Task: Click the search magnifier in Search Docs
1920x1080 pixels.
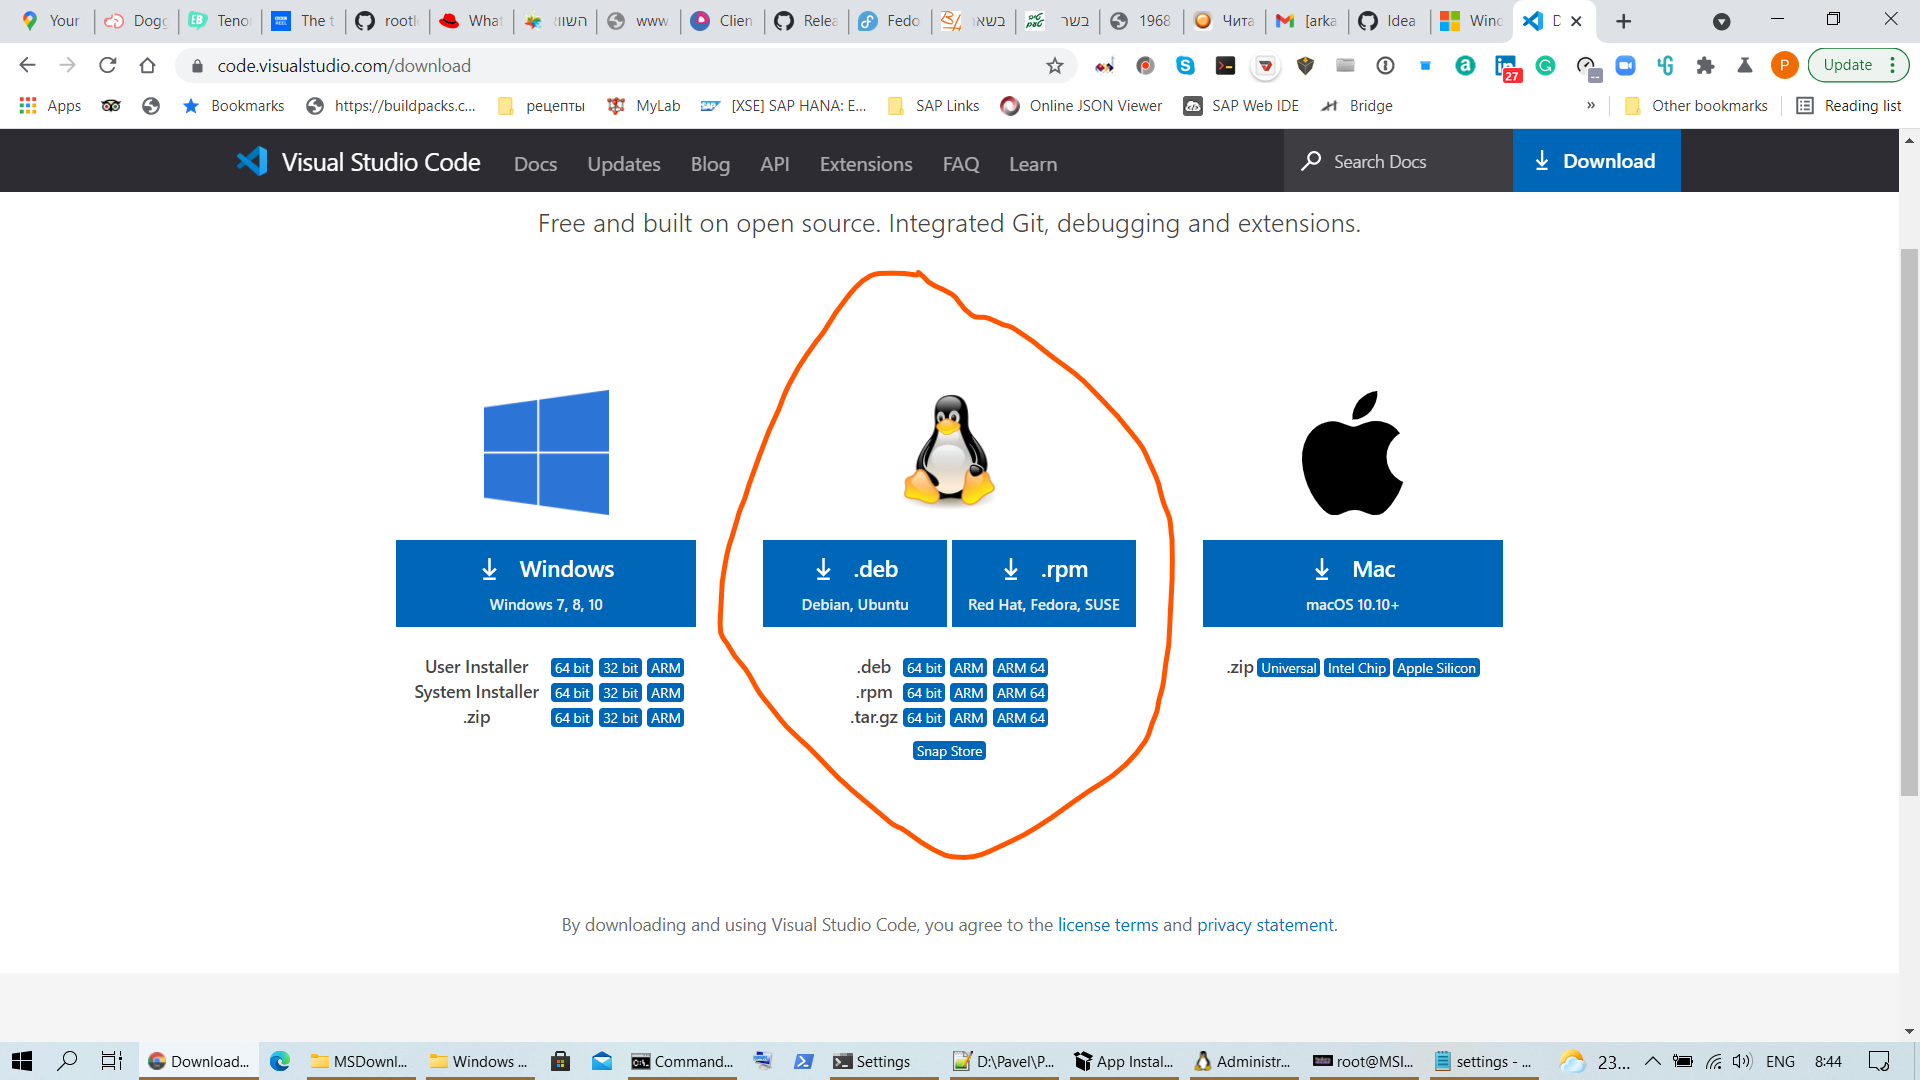Action: [x=1311, y=161]
